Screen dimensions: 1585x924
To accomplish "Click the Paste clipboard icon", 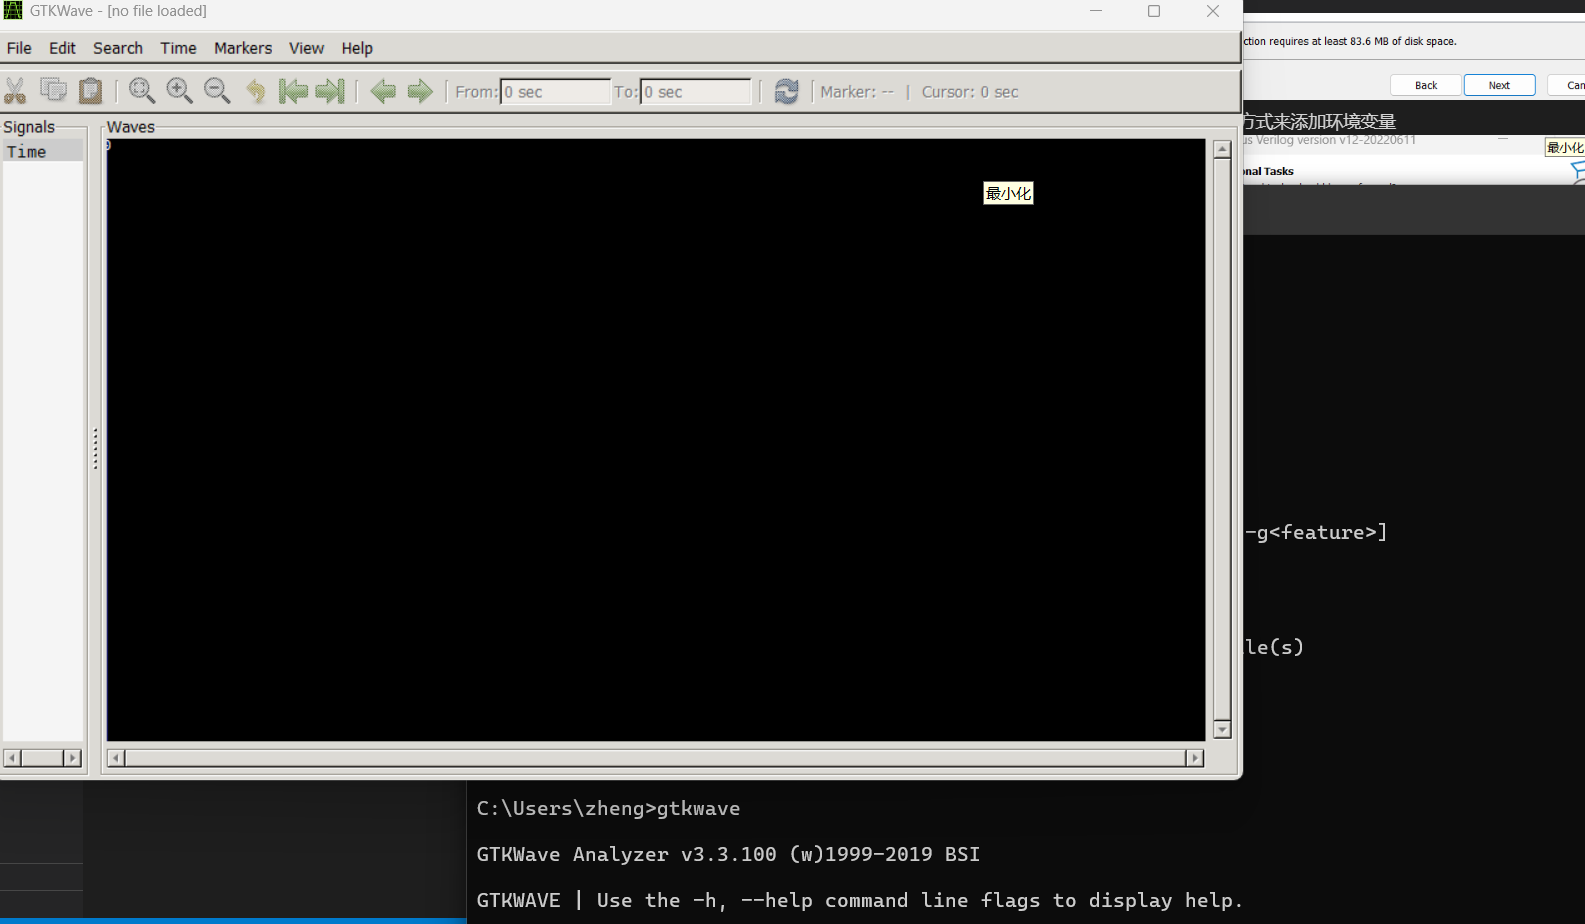I will pos(91,91).
